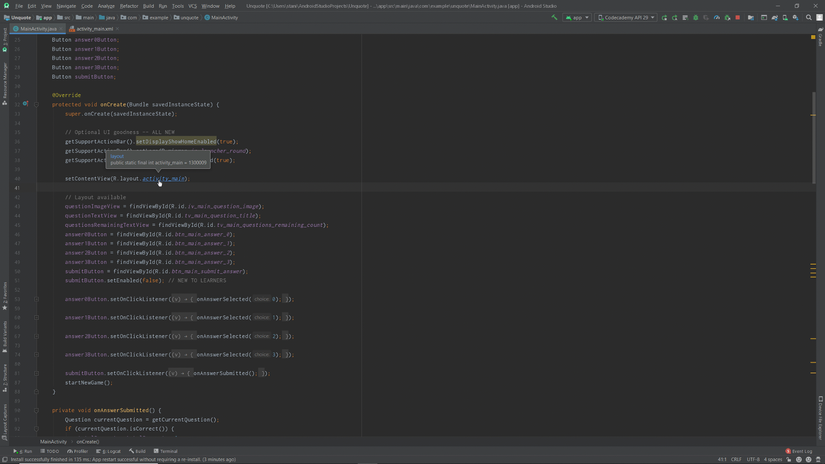This screenshot has width=825, height=464.
Task: Open the TODO tool window
Action: 50,451
